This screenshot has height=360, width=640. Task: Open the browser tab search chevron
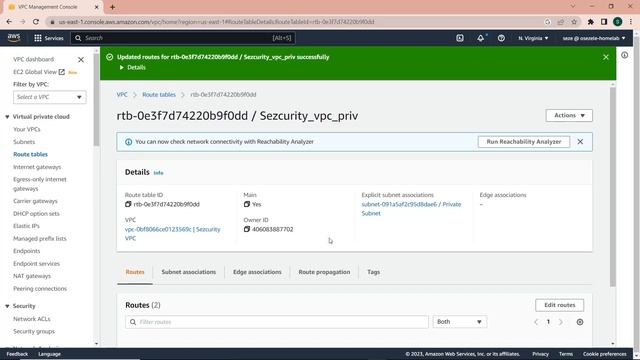[573, 7]
